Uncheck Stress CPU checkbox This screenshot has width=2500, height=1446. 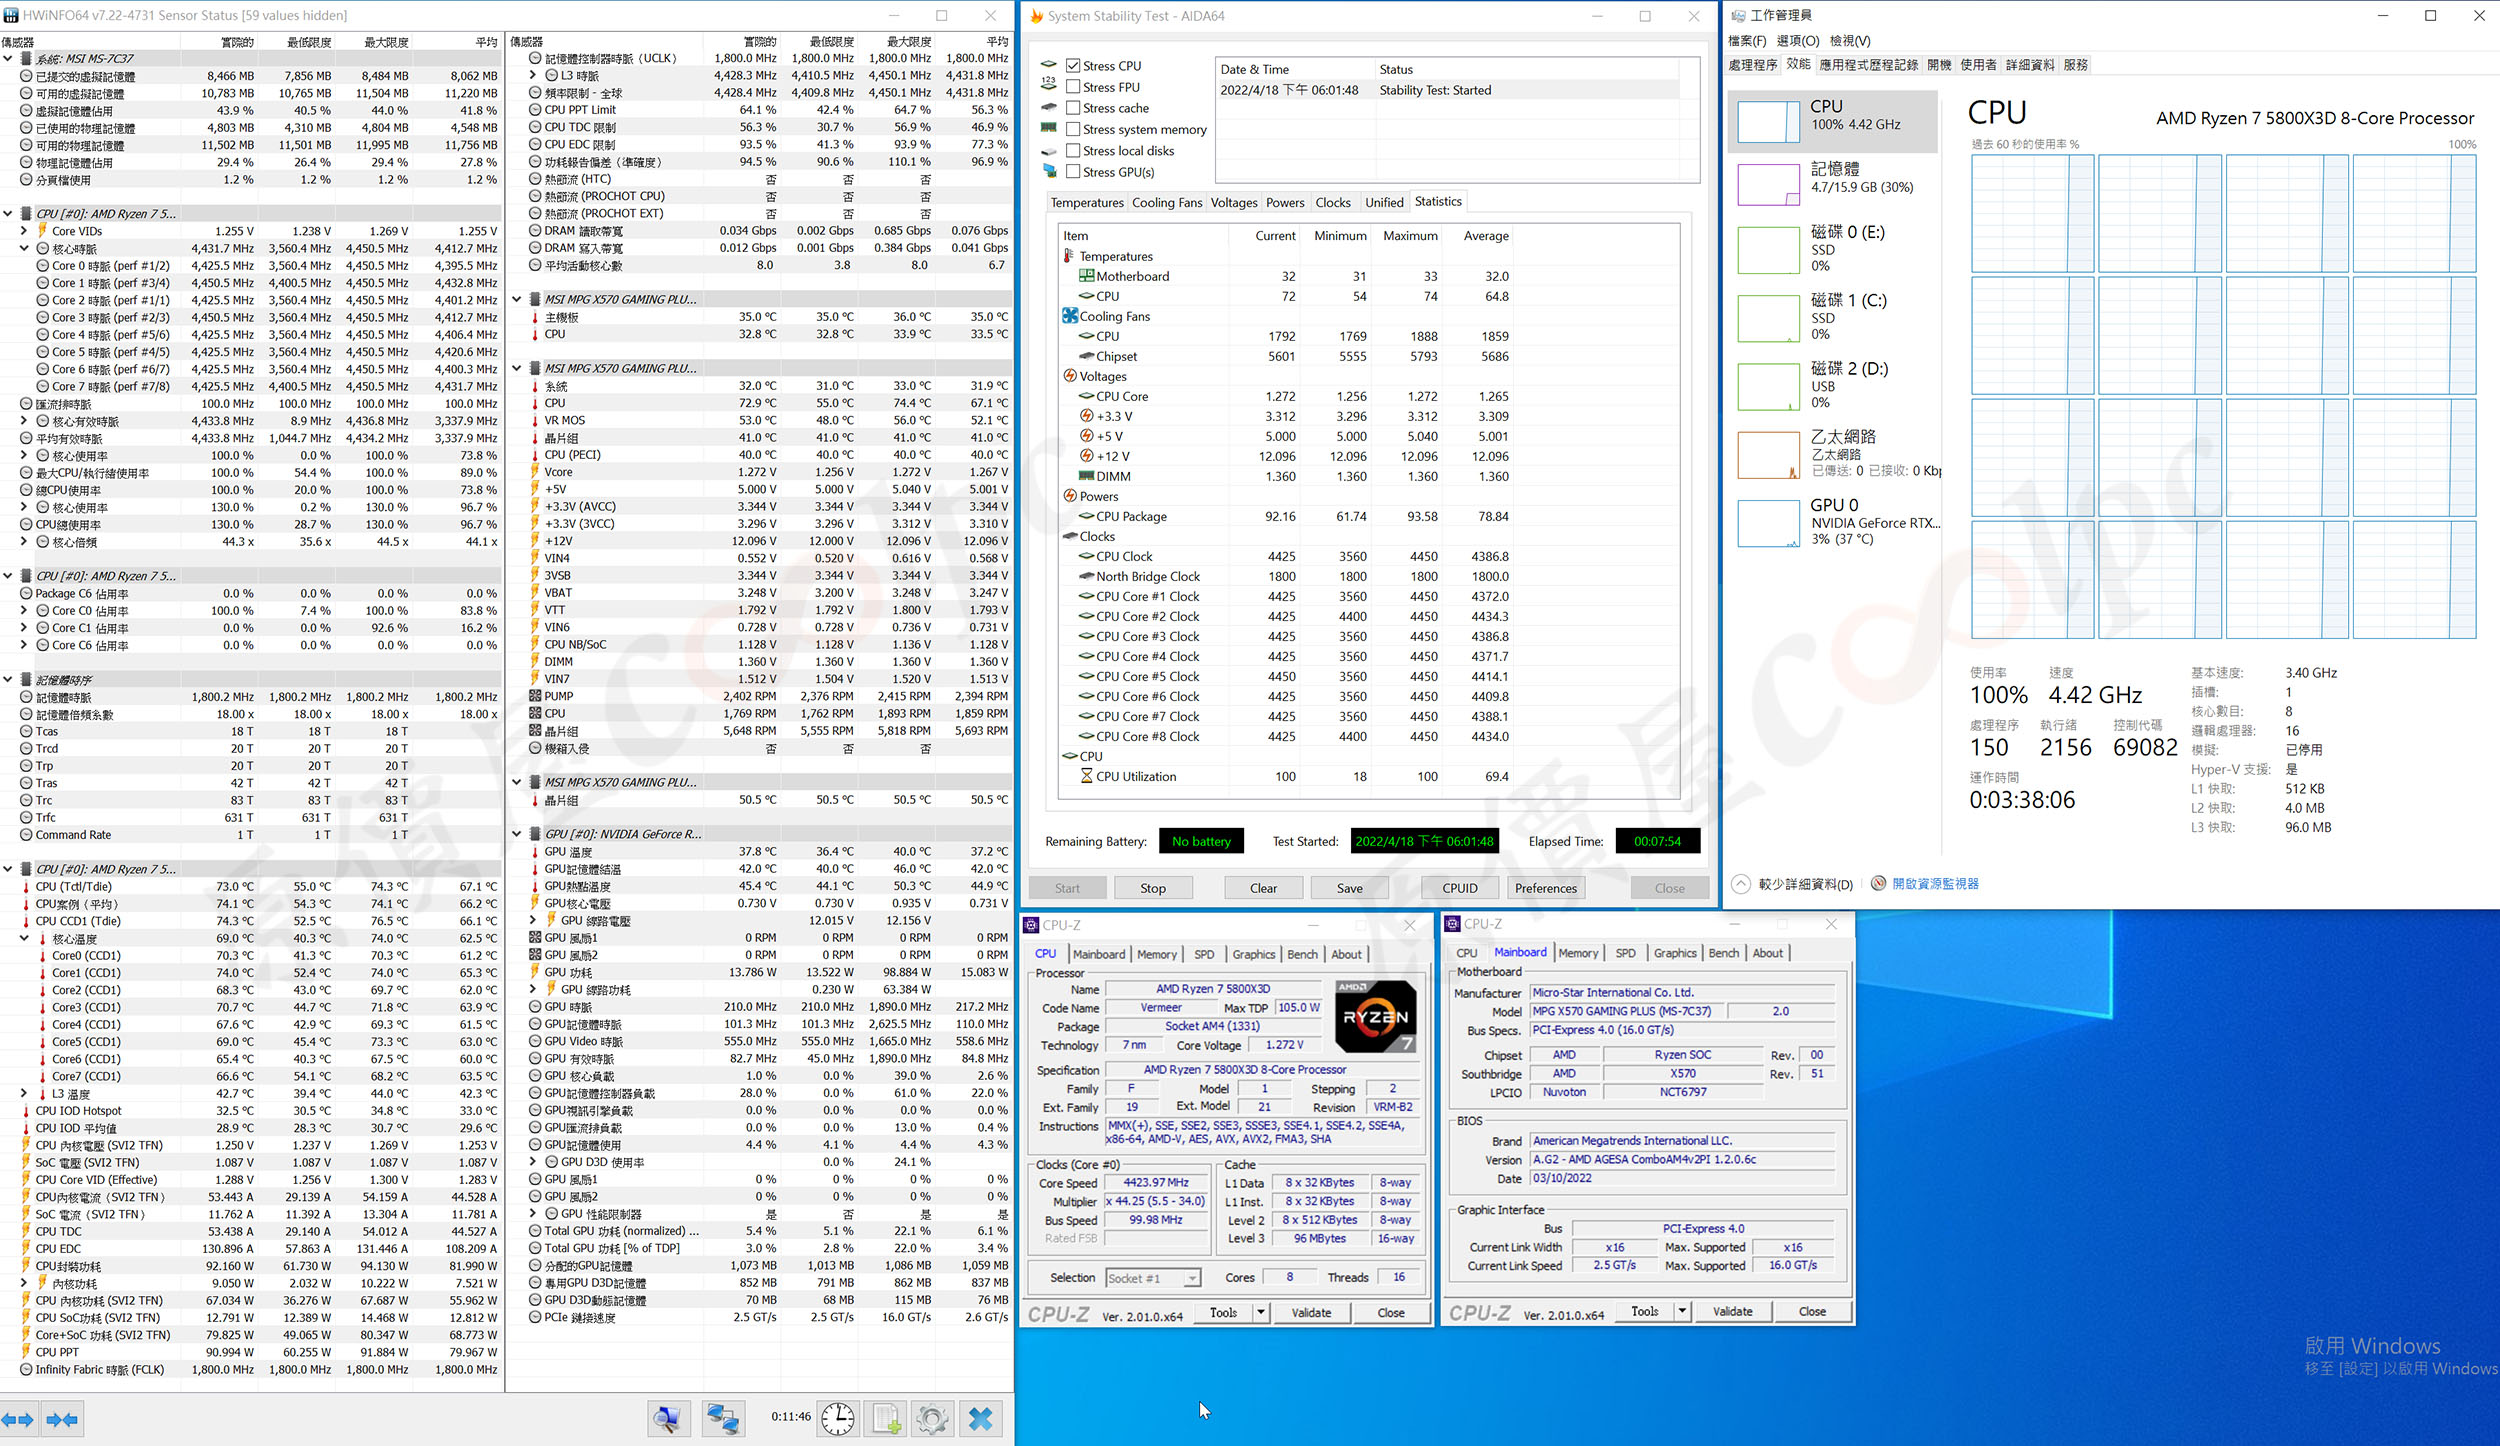pos(1073,66)
